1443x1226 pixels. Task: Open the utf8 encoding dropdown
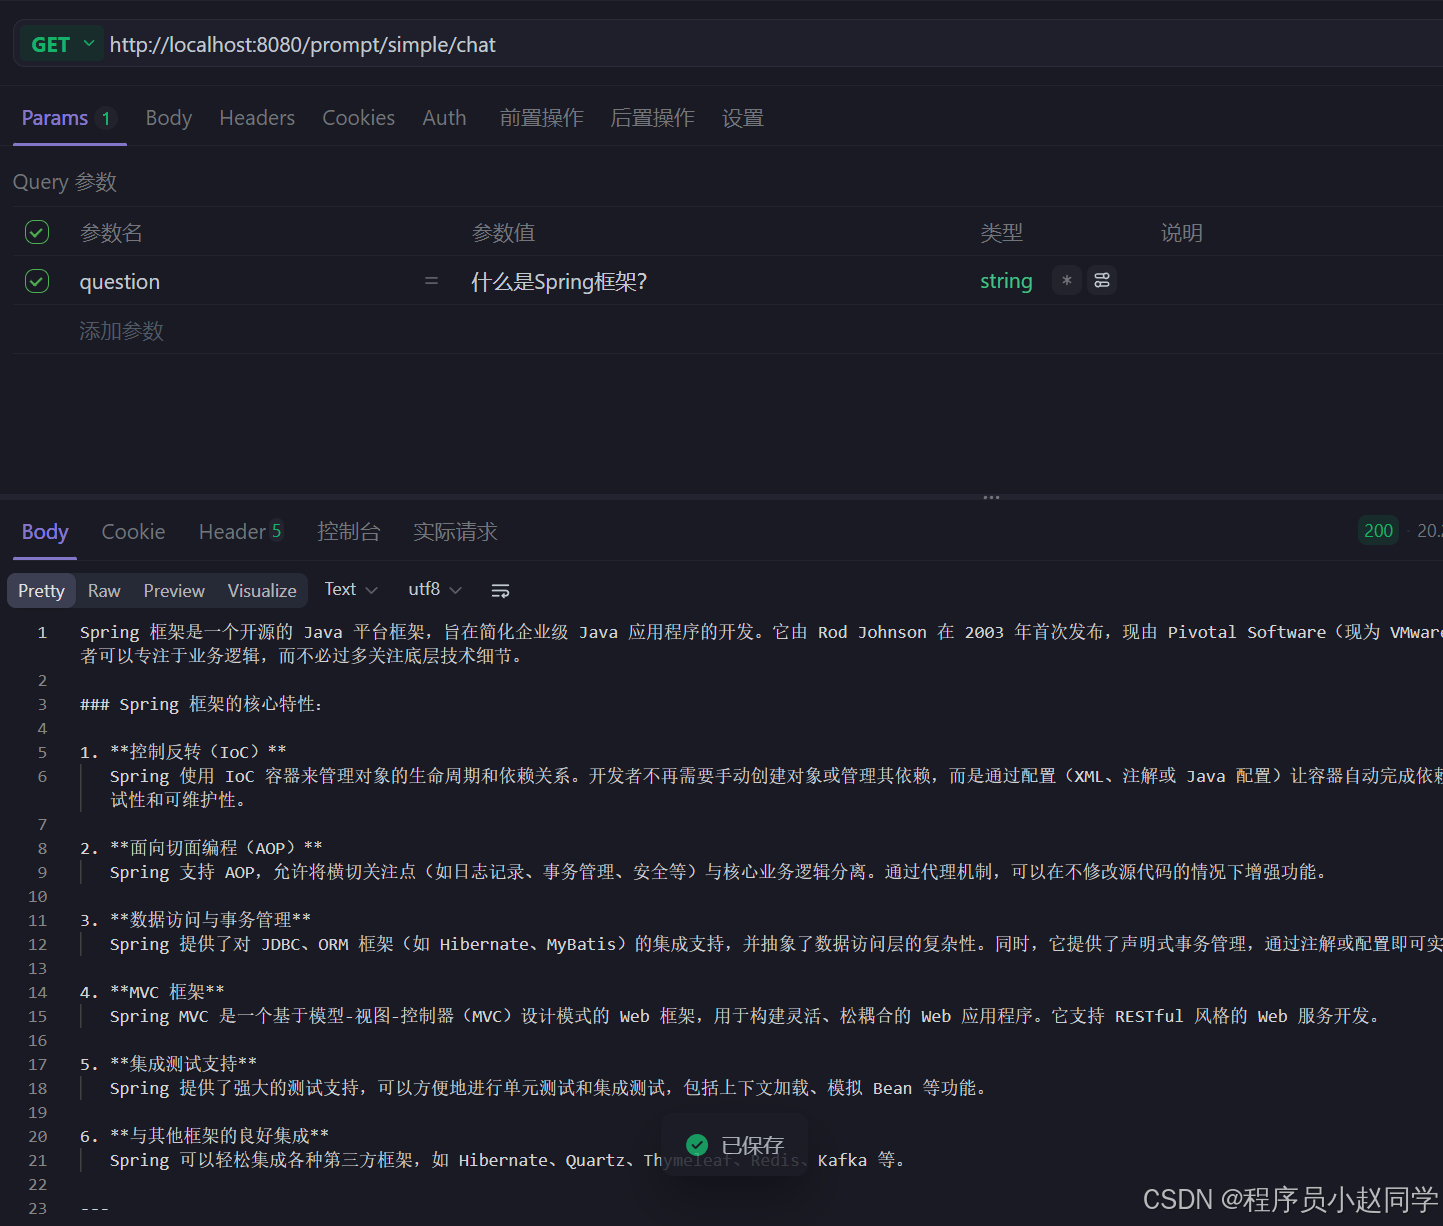click(x=433, y=589)
